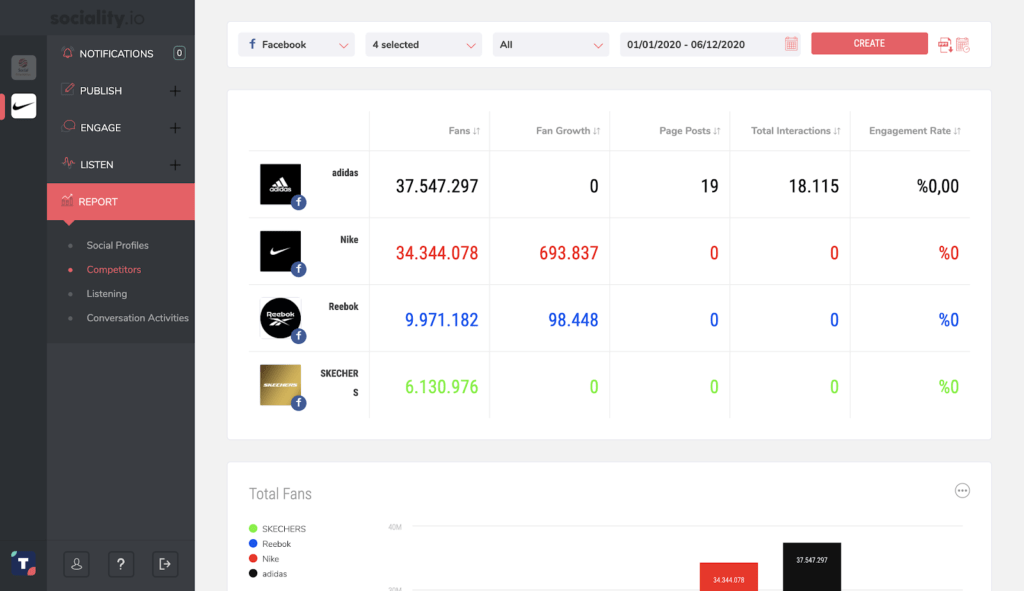
Task: Open the All filter dropdown
Action: point(551,44)
